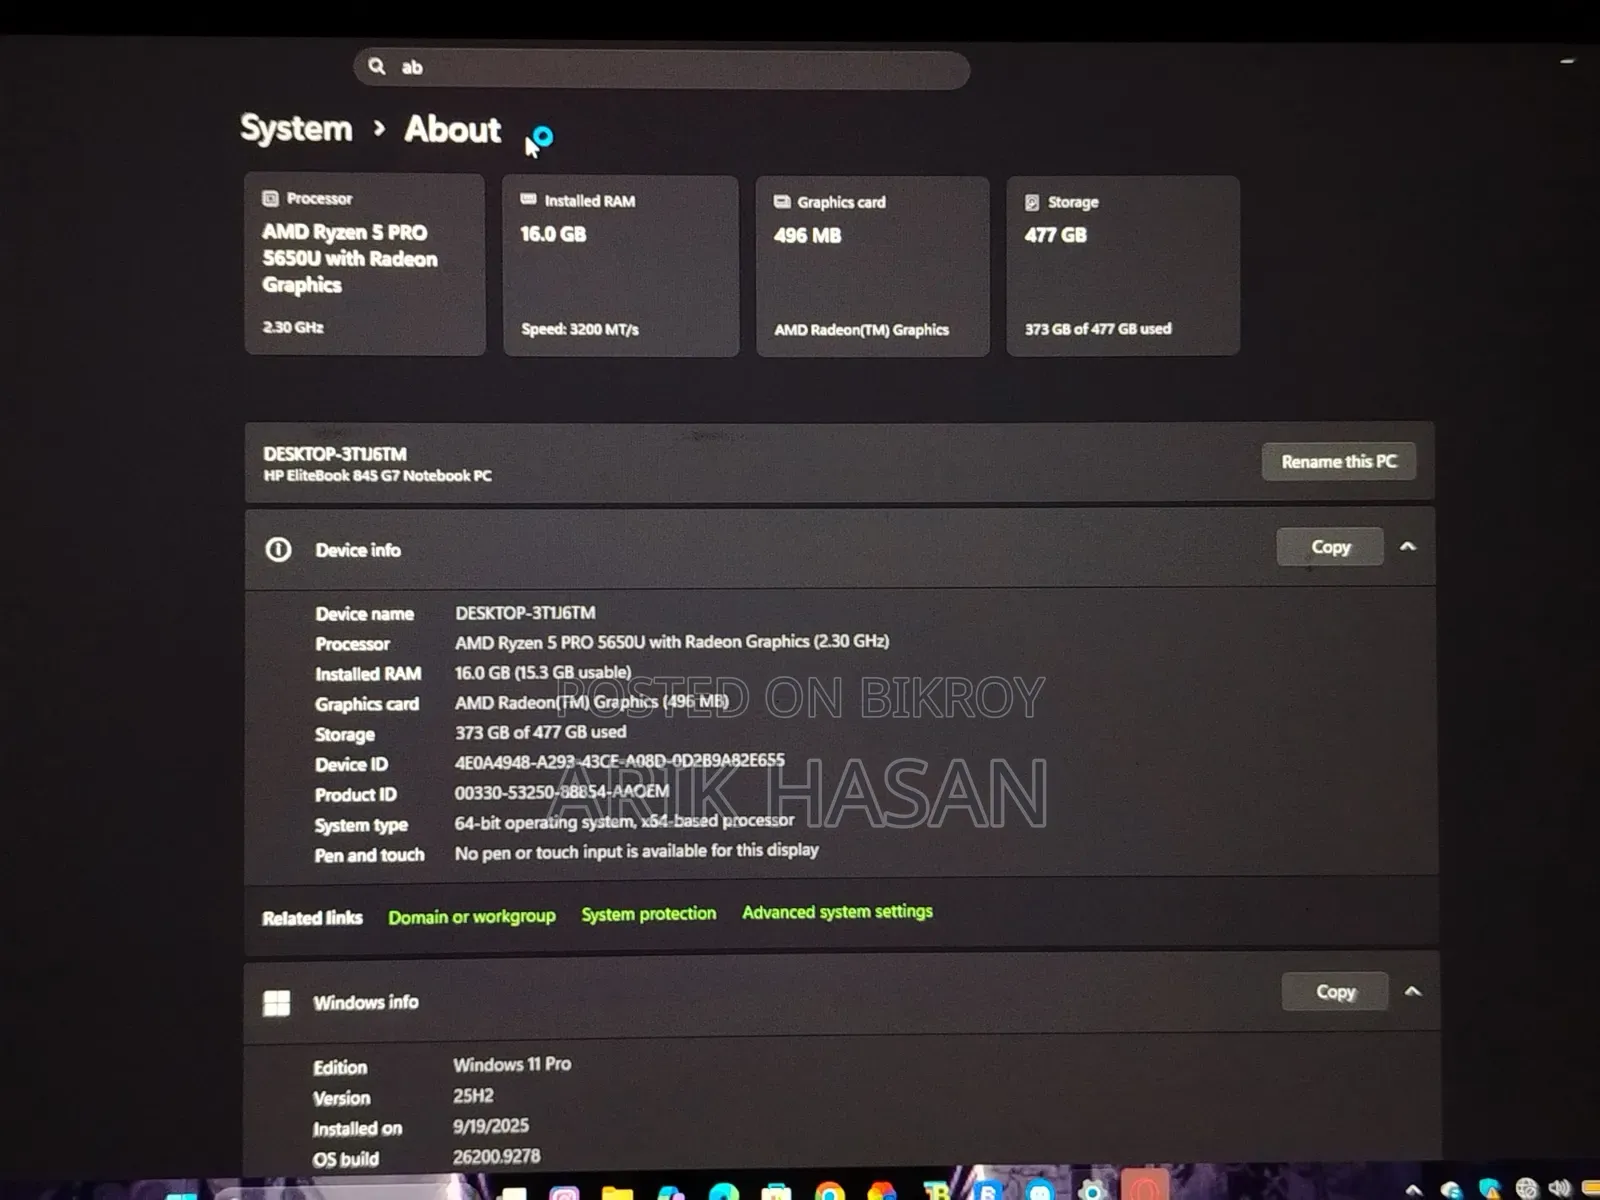Select the Product ID value 00330-53250
The height and width of the screenshot is (1200, 1600).
pyautogui.click(x=562, y=791)
